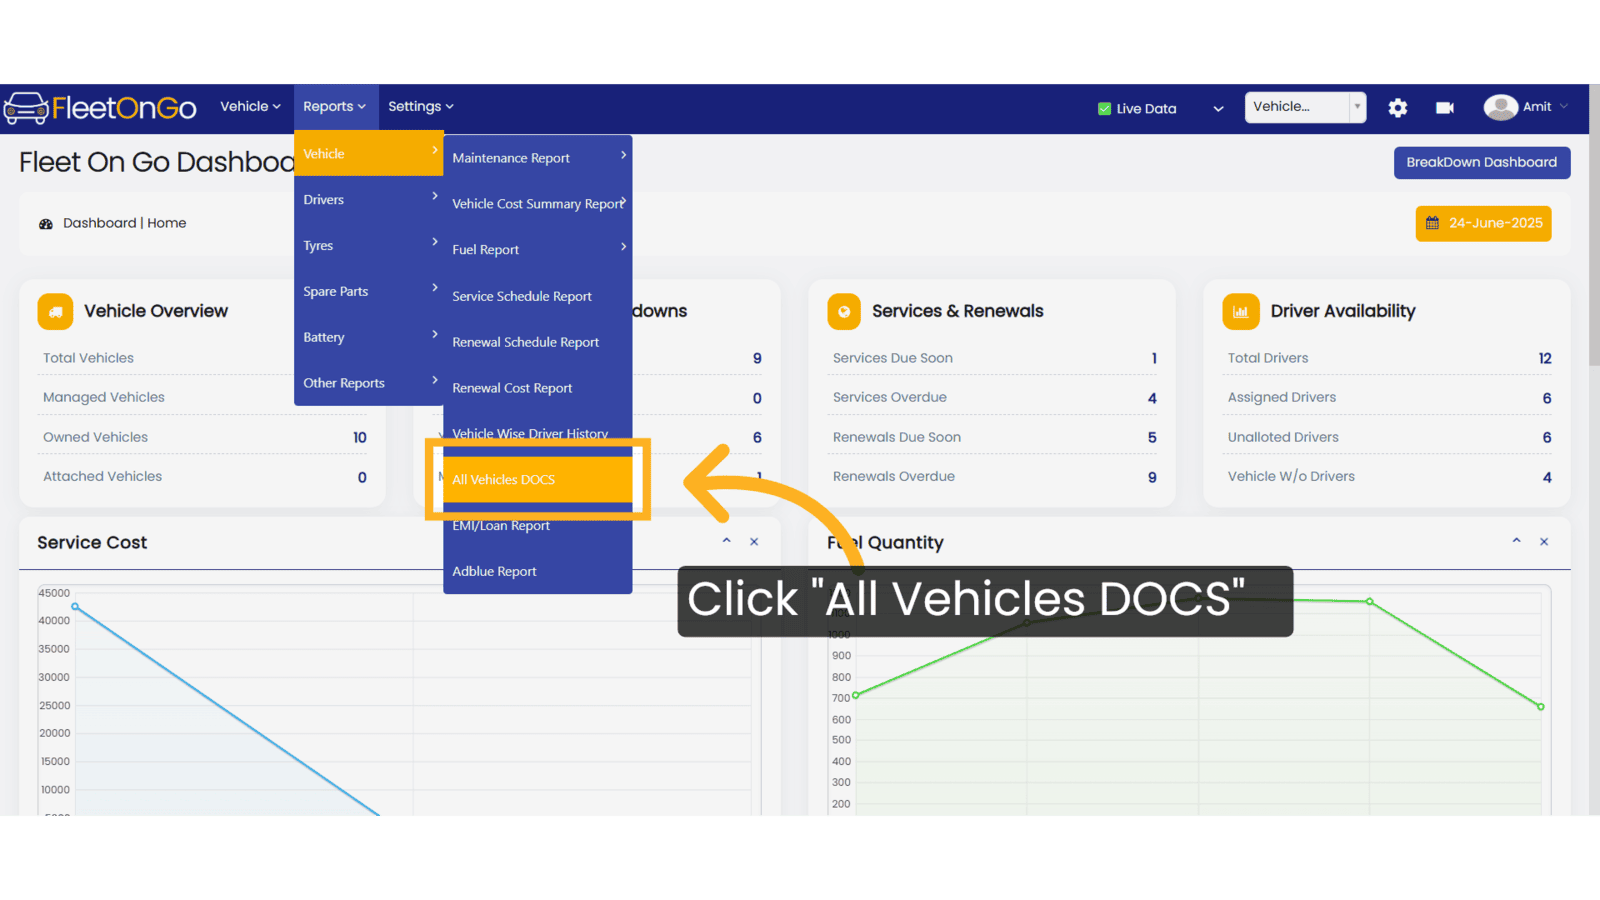The width and height of the screenshot is (1600, 900).
Task: Select the Tyres reports category
Action: pos(368,246)
